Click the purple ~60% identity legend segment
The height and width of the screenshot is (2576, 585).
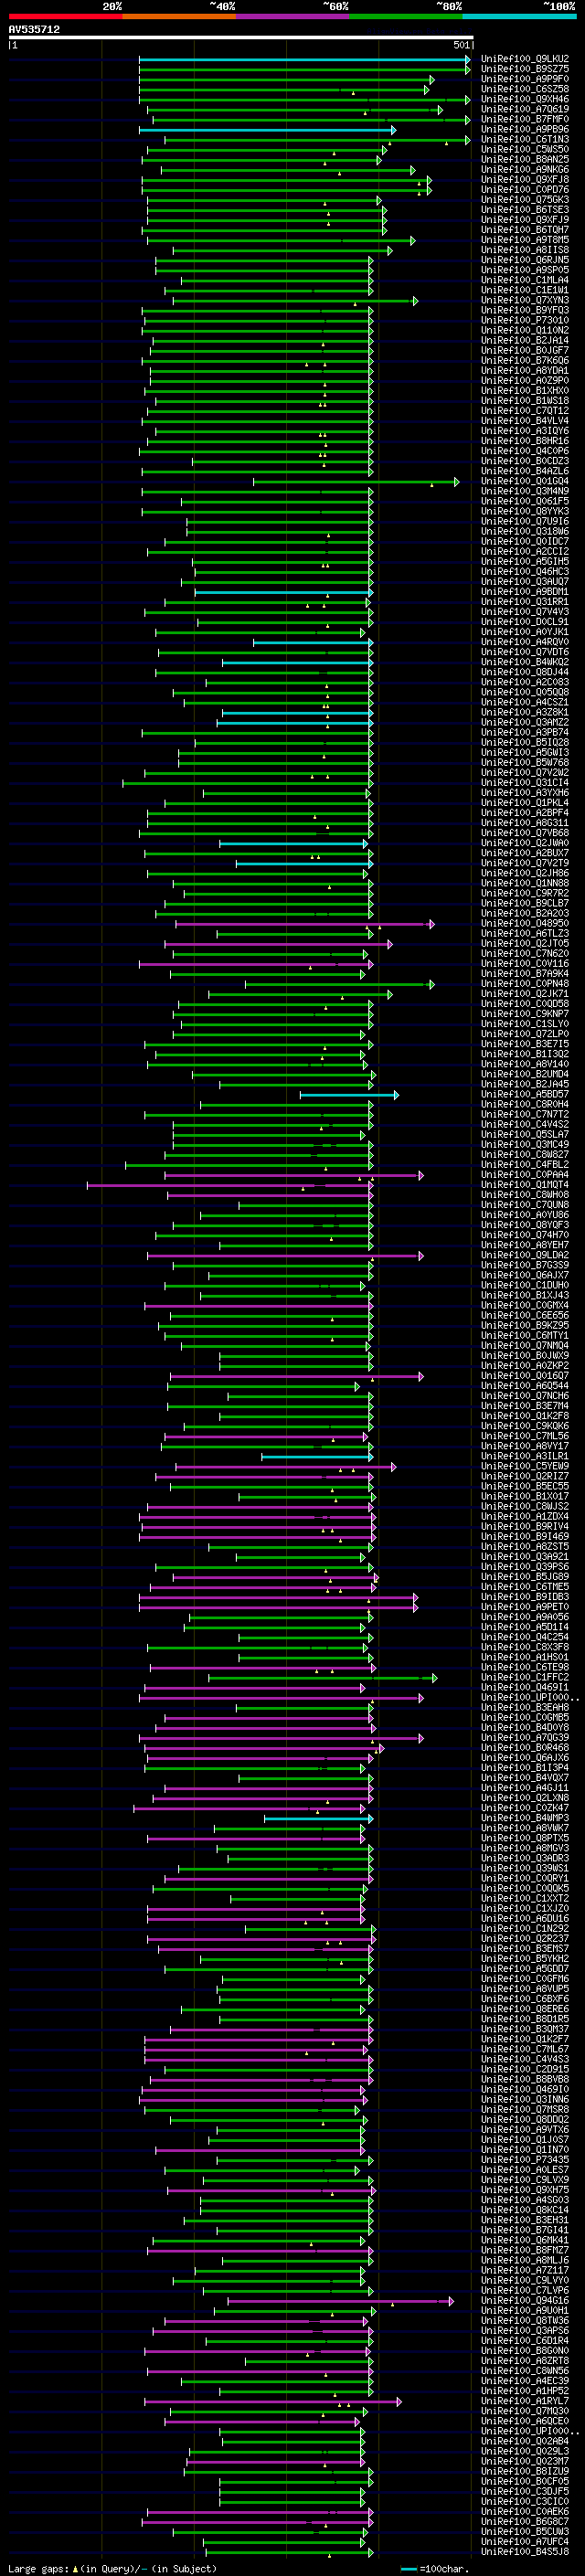pos(292,16)
